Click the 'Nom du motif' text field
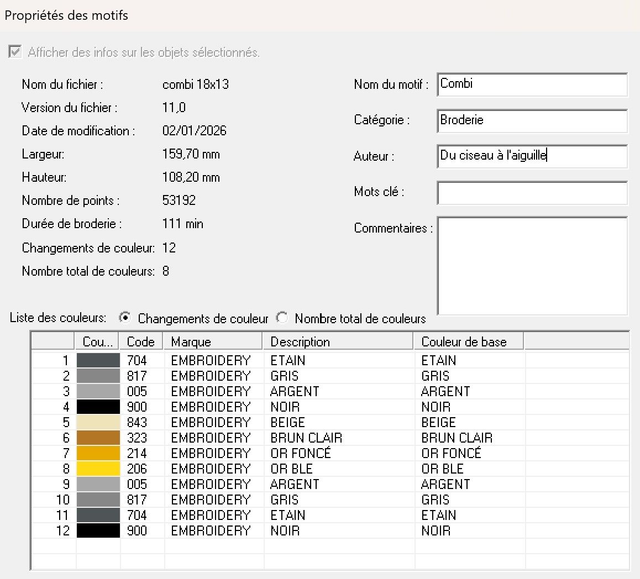 532,85
